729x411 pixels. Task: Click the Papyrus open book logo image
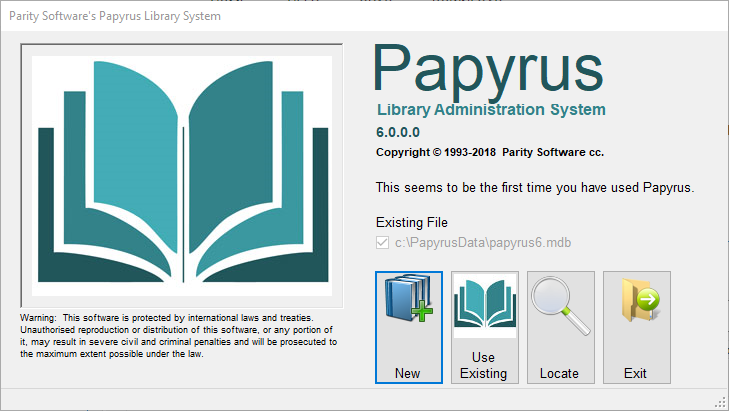182,176
